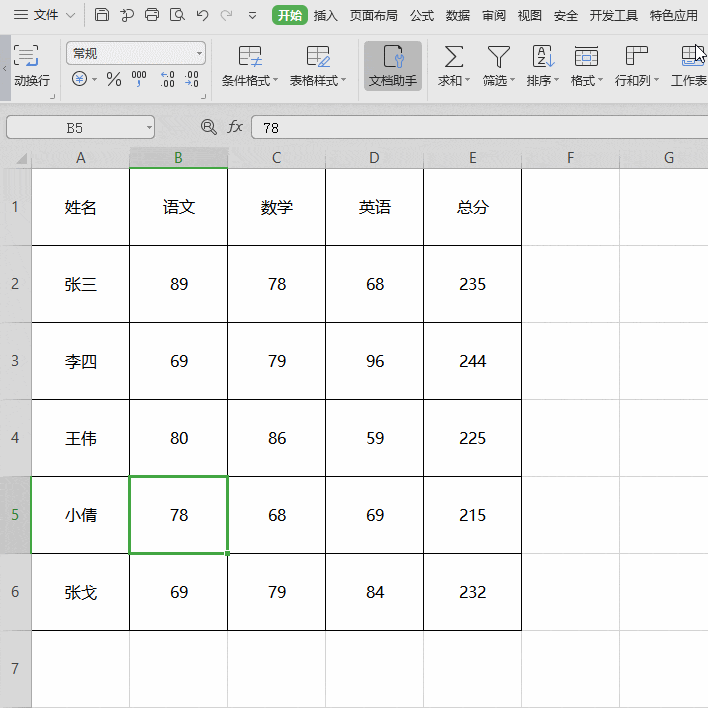Click the zoom magnifier beside the formula bar

(x=208, y=127)
